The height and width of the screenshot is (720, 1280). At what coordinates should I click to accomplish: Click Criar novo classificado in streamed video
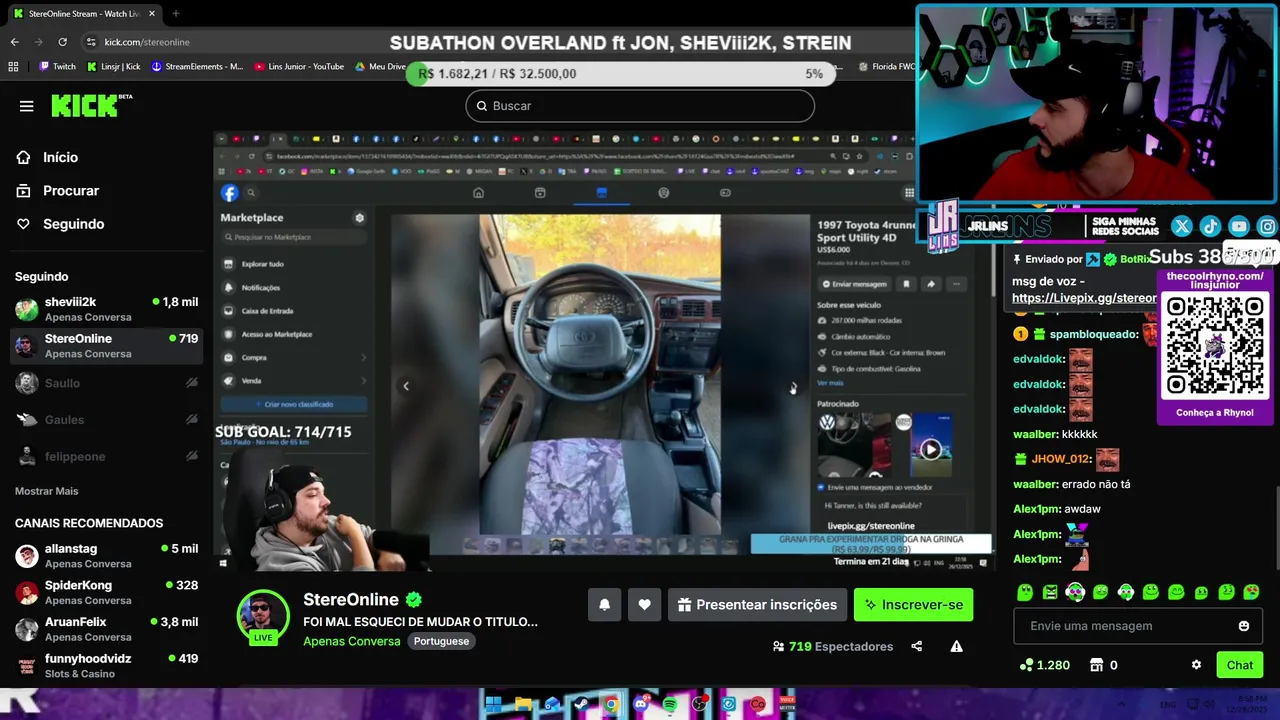[294, 404]
